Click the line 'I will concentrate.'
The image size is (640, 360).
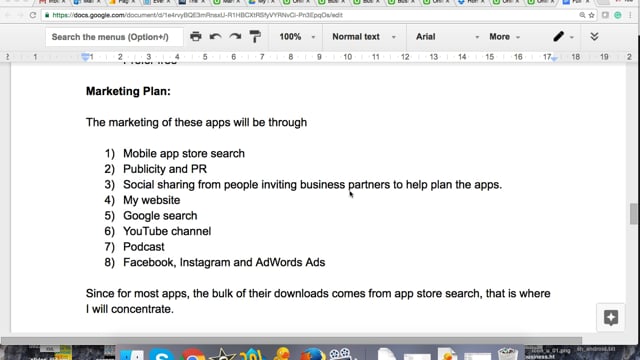[130, 309]
